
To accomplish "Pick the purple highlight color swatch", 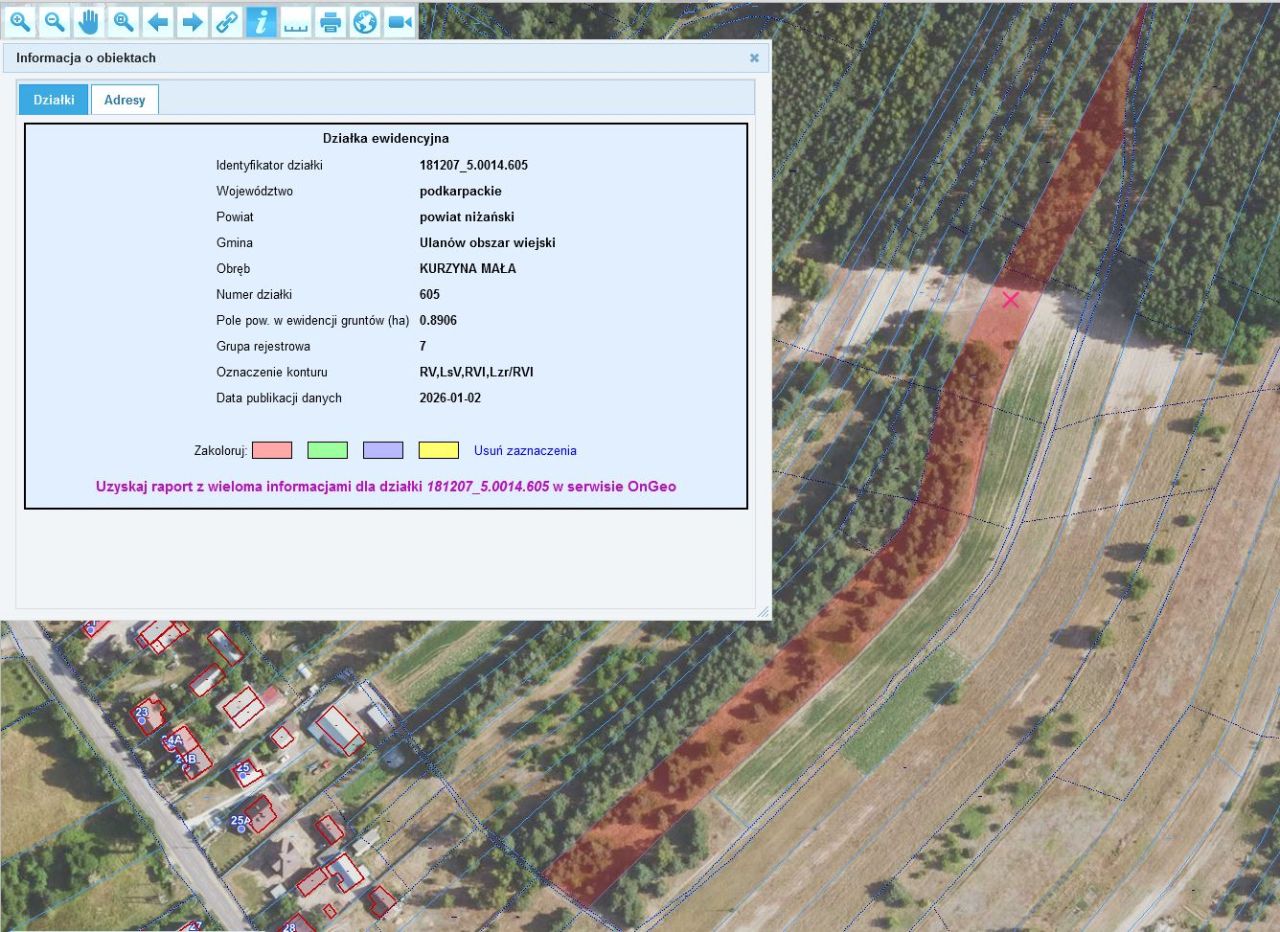I will pos(383,450).
